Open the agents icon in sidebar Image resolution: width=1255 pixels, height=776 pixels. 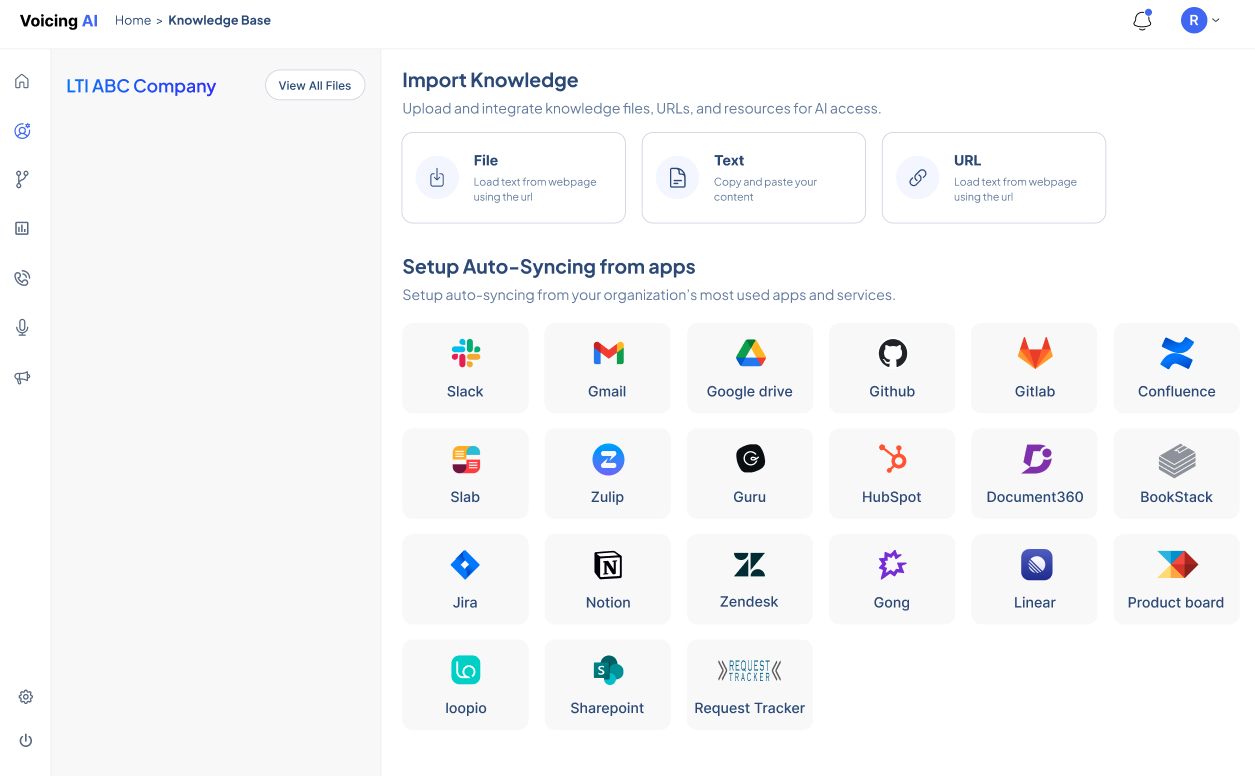coord(22,130)
